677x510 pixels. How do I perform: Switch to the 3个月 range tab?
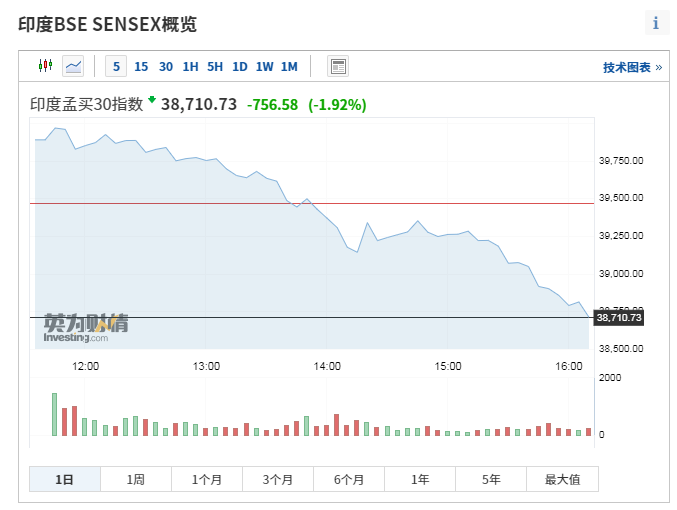(278, 479)
